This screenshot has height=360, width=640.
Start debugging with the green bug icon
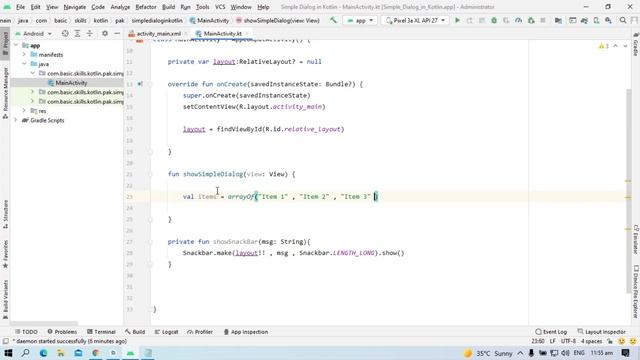tap(494, 20)
